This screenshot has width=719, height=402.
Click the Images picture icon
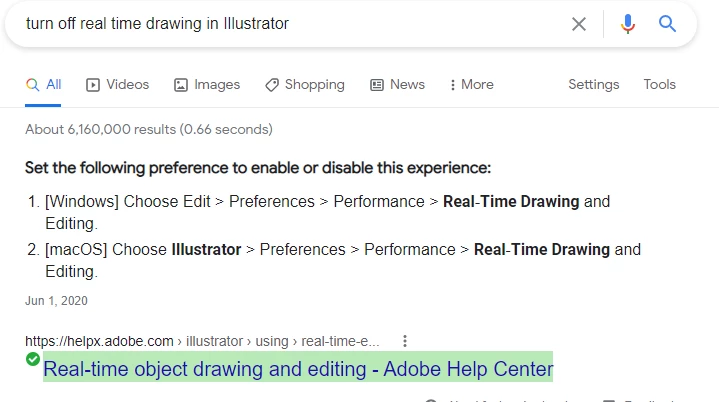point(181,85)
